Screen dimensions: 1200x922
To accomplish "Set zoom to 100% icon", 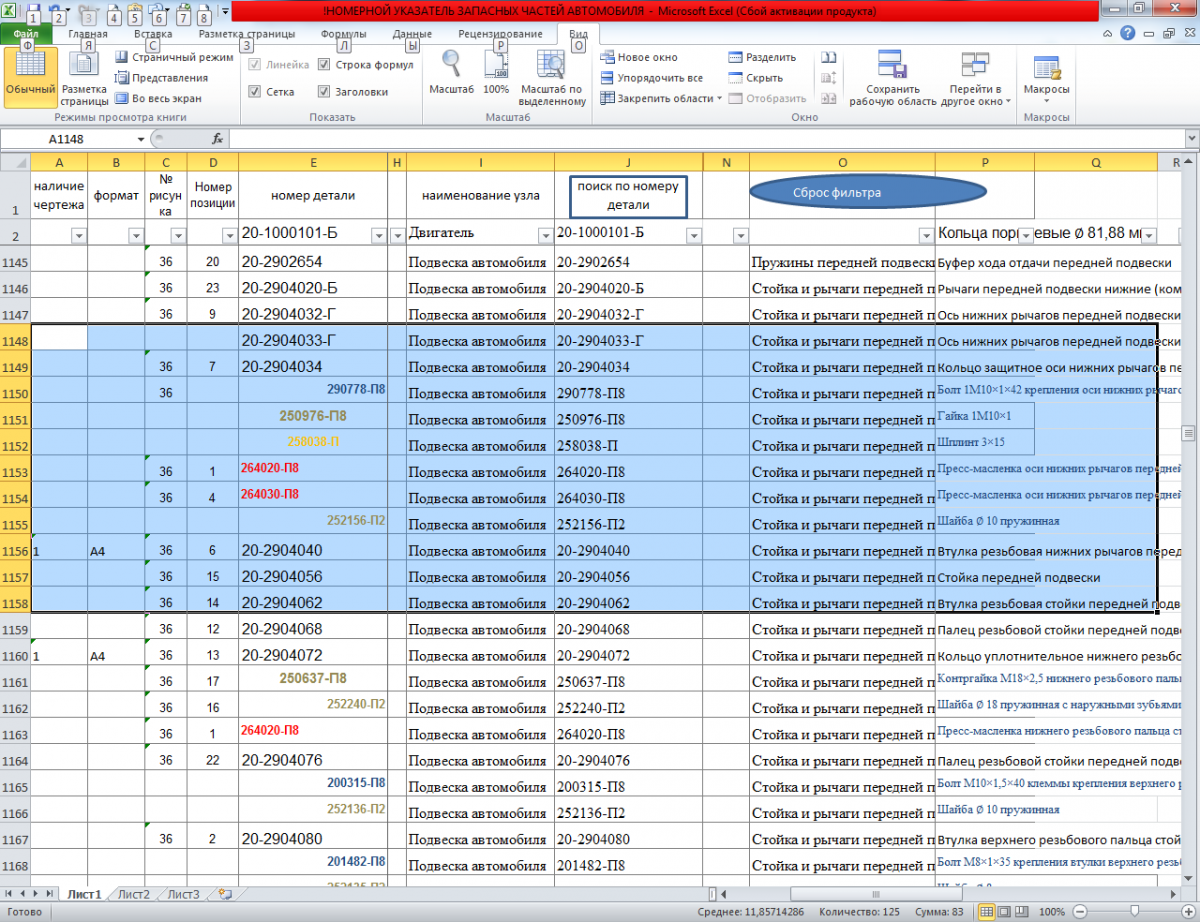I will 496,73.
